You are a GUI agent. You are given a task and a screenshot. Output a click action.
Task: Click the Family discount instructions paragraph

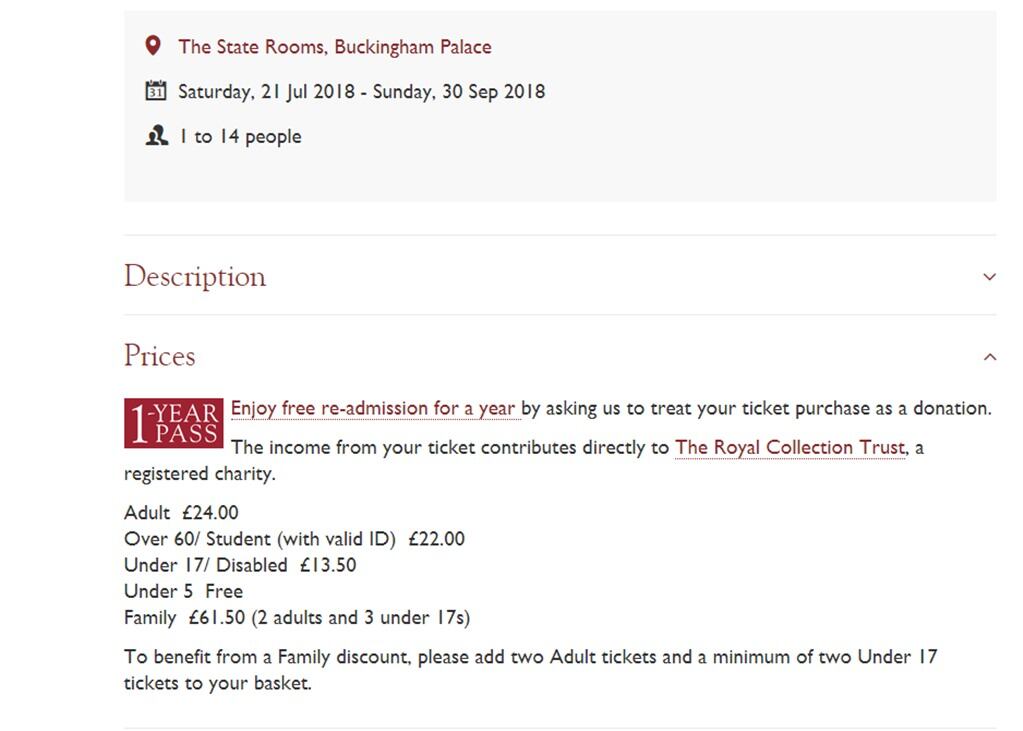pyautogui.click(x=530, y=670)
